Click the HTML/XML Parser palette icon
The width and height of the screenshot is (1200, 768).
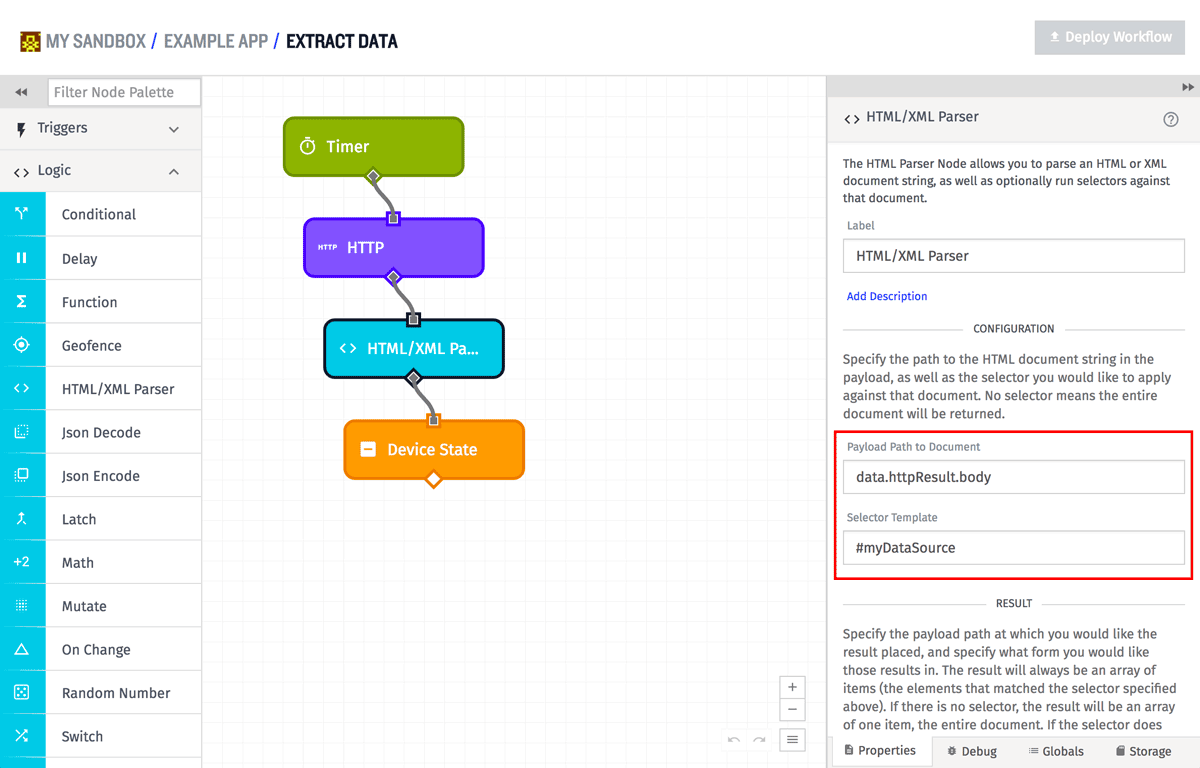pyautogui.click(x=22, y=388)
